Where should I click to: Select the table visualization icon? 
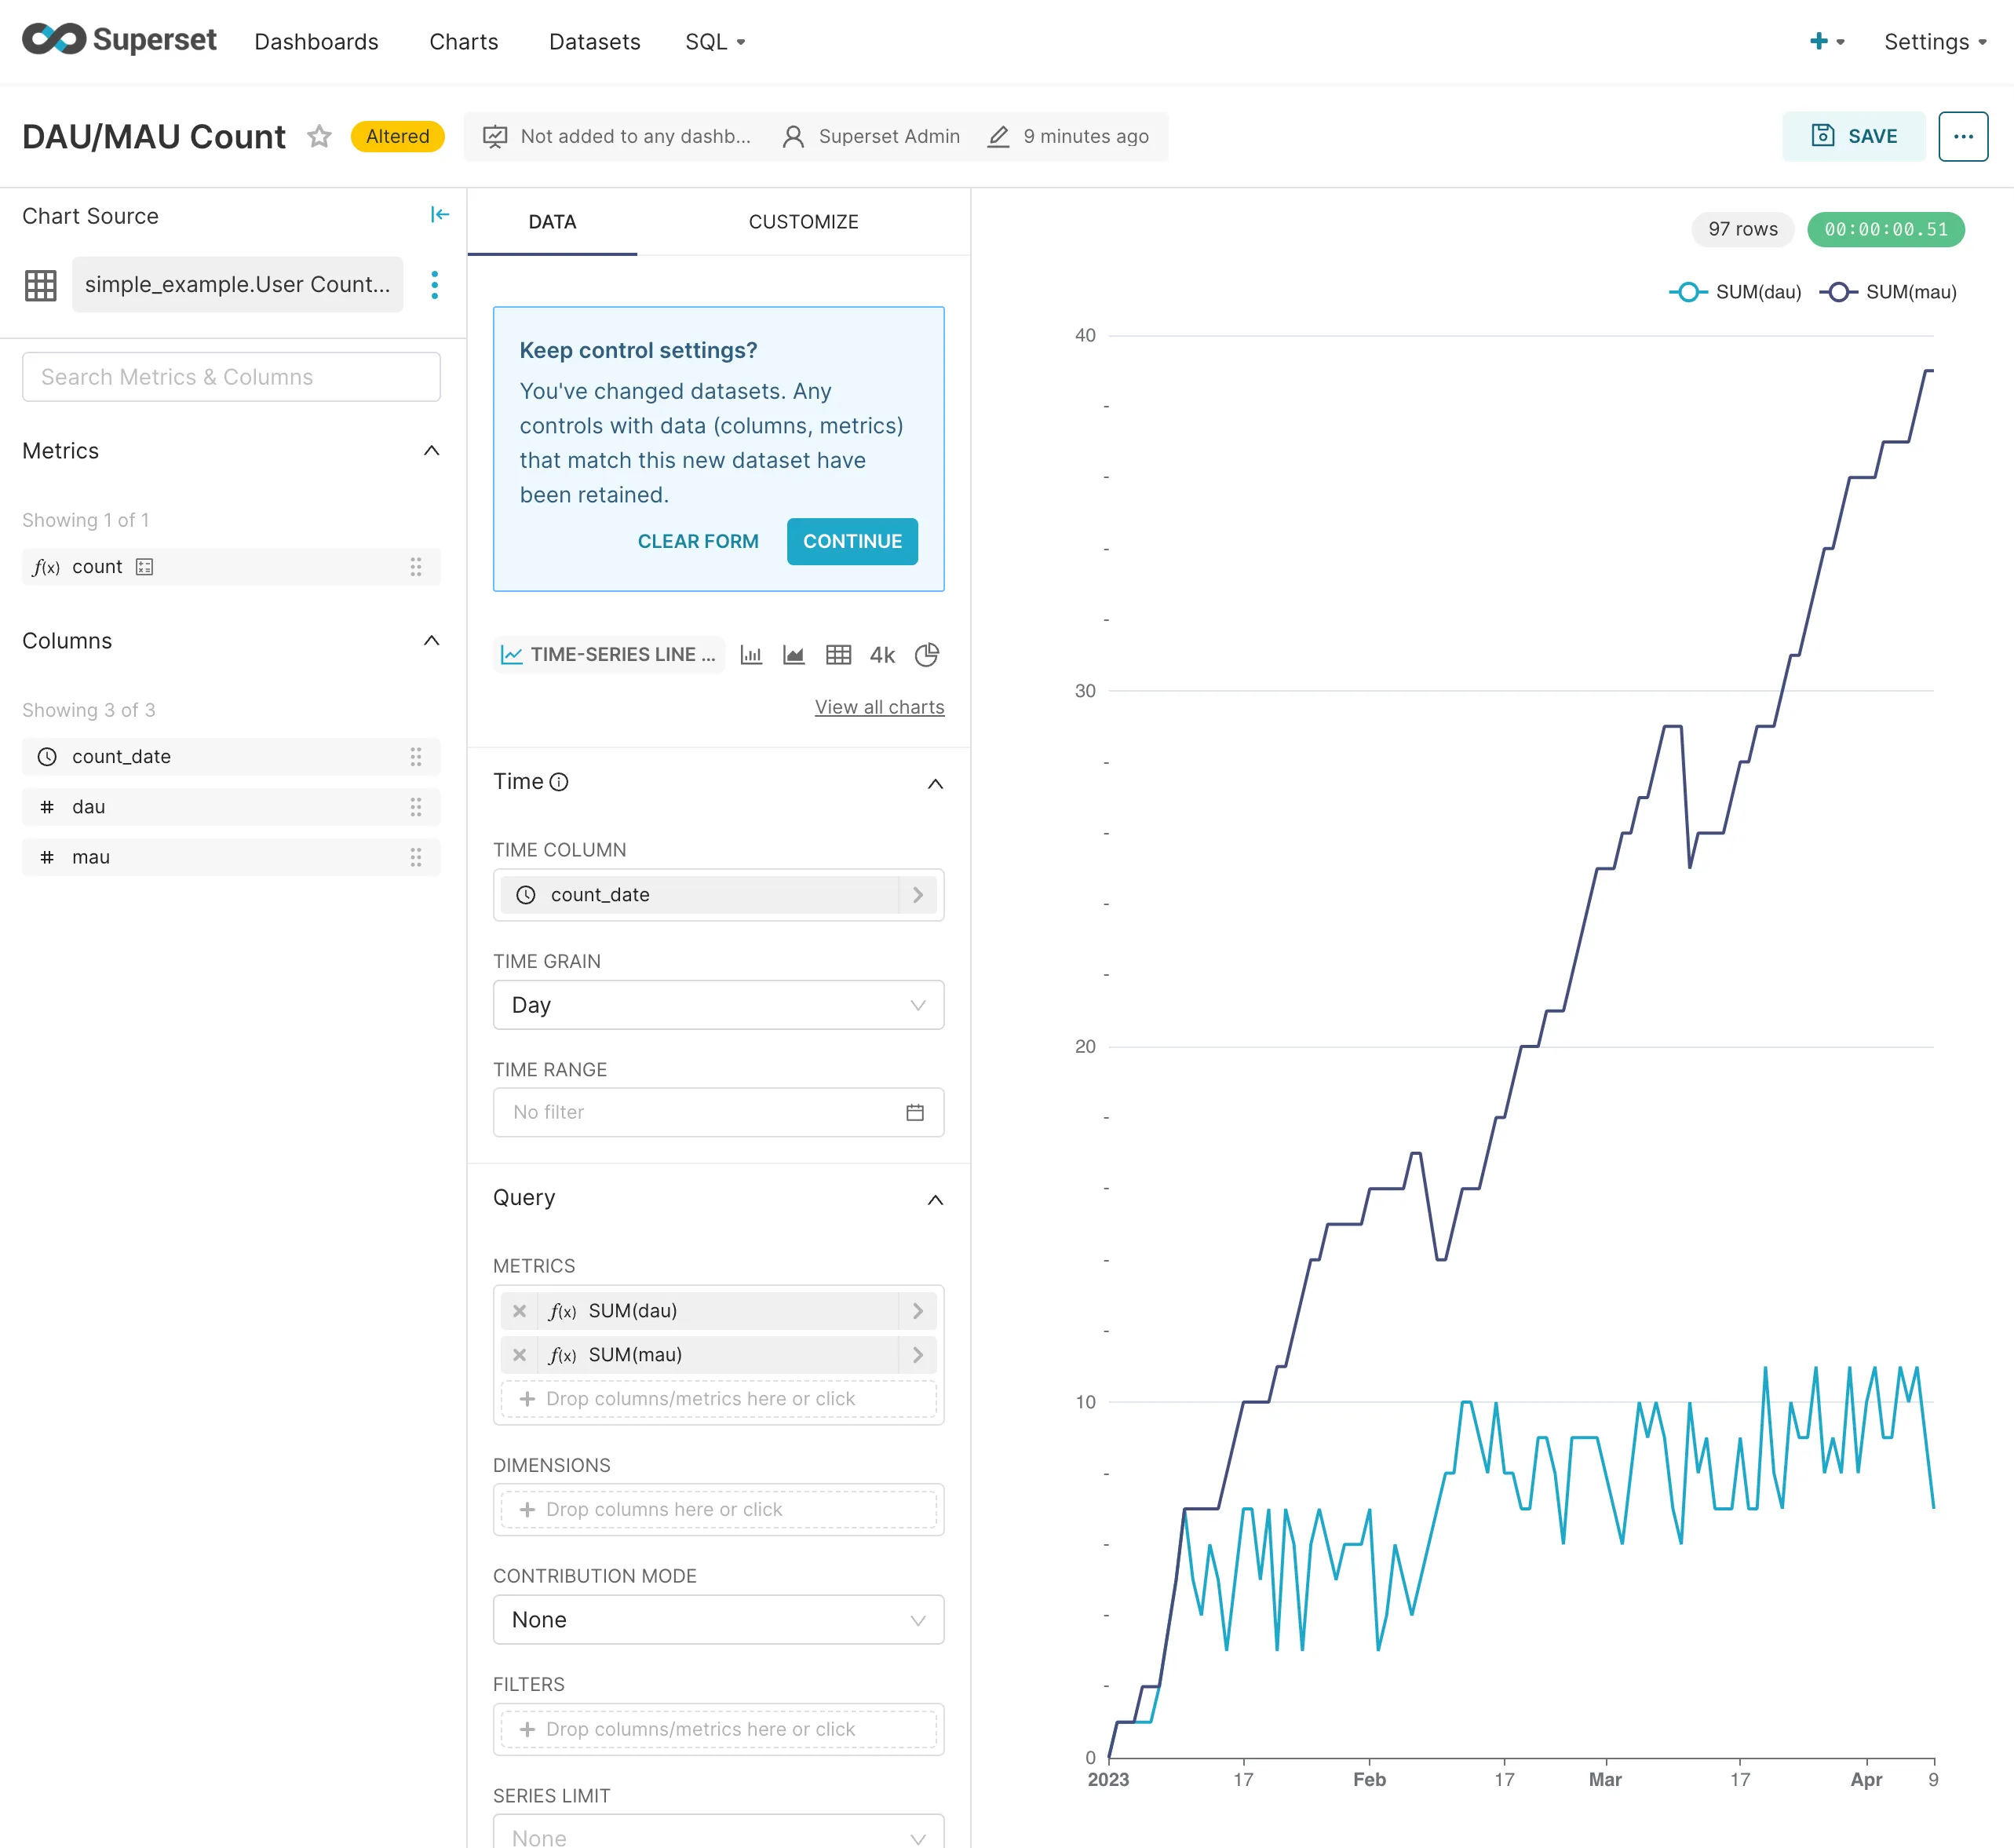point(839,655)
